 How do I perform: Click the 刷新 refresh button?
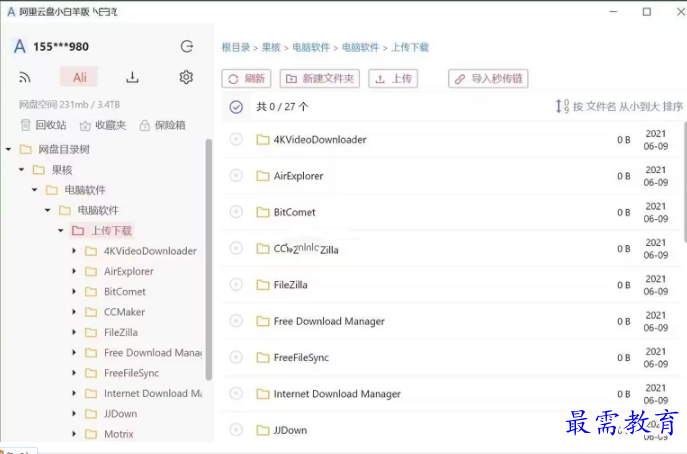[x=246, y=79]
